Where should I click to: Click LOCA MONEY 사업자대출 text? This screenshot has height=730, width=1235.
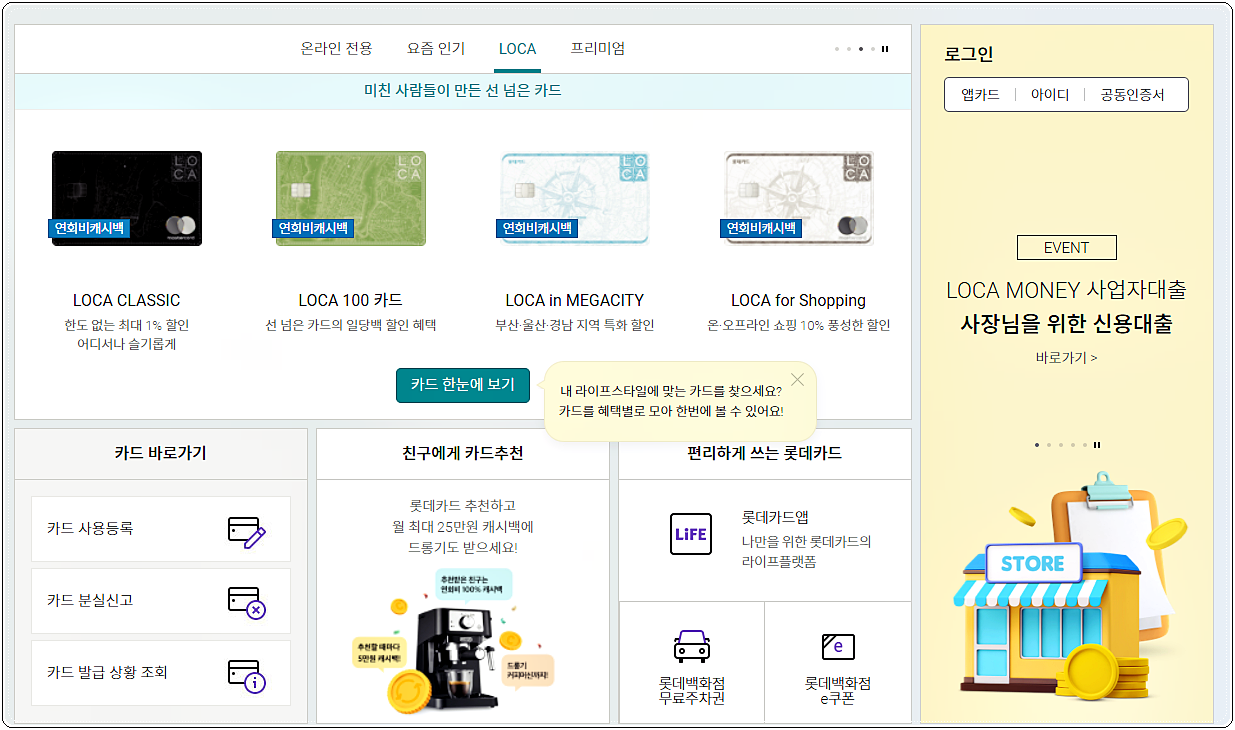(1066, 290)
